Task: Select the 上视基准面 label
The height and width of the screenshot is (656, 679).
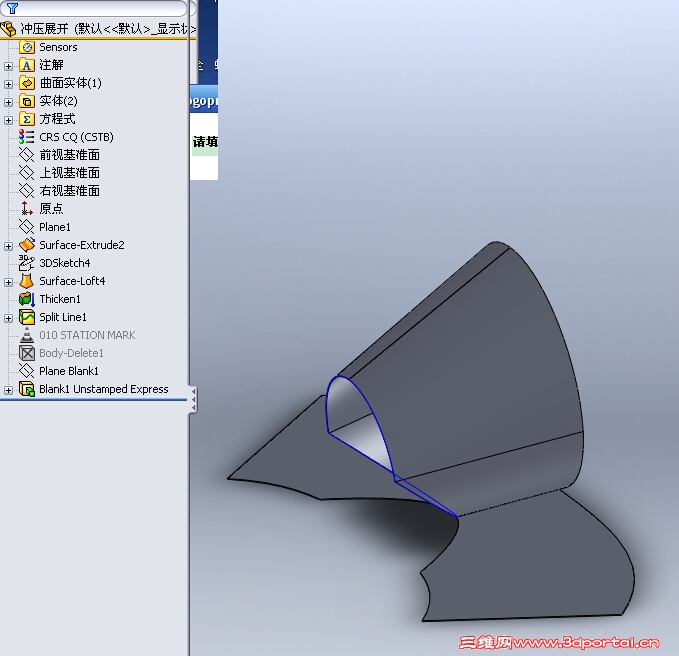Action: click(x=69, y=173)
